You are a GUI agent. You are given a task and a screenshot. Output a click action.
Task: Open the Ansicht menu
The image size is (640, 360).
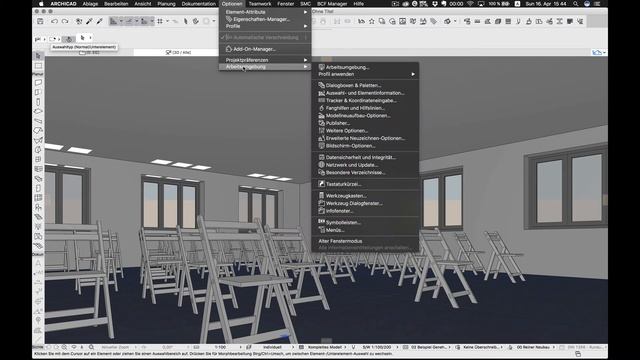[x=143, y=4]
